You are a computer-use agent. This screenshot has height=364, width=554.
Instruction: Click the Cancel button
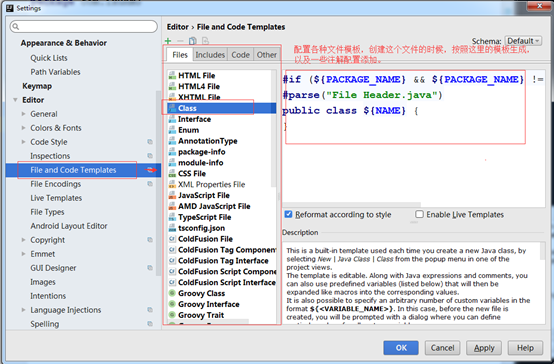(442, 348)
